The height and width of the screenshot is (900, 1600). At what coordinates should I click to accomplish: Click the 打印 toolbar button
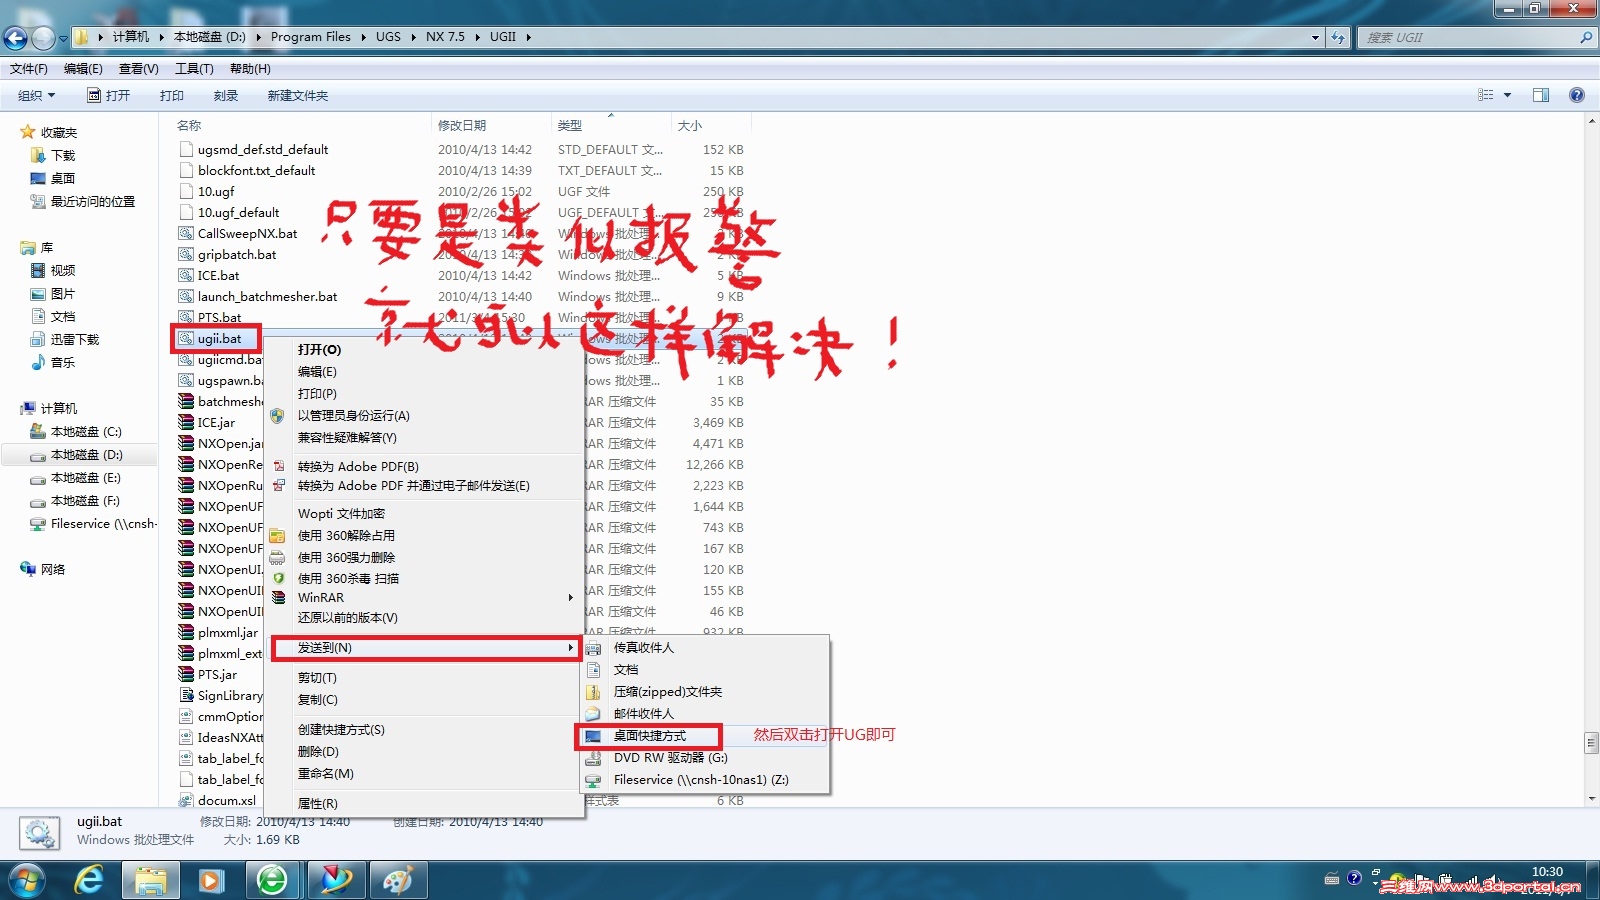pos(172,96)
